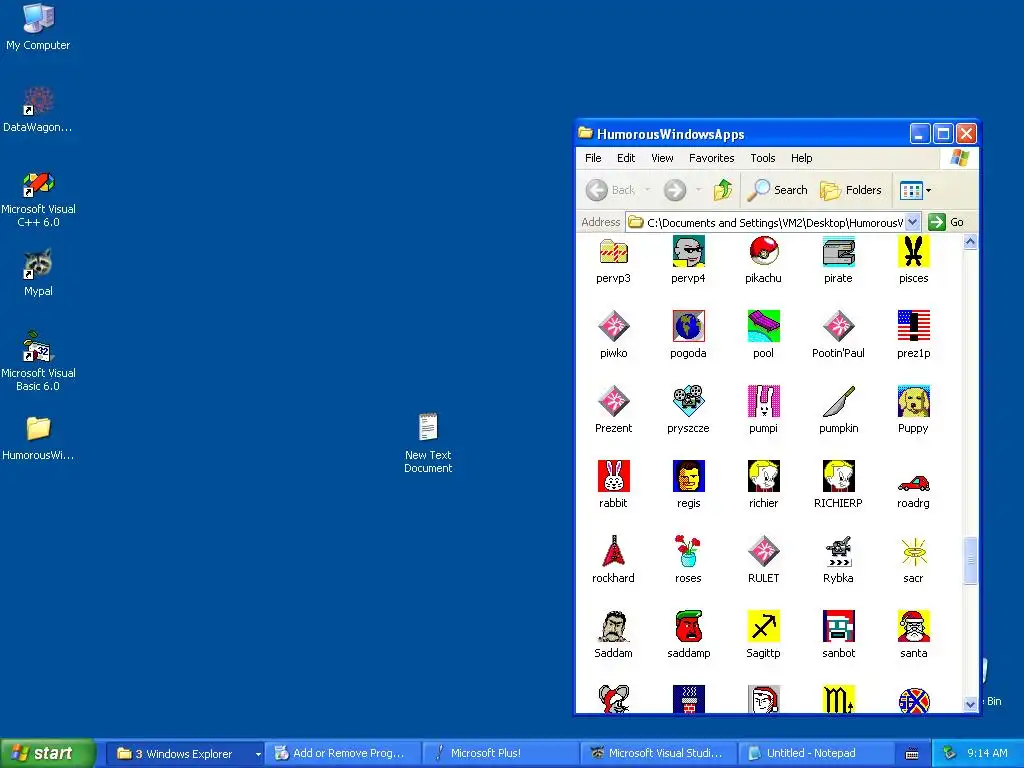Select the pervp4 sunglasses icon
Screen dimensions: 1024x768
coord(688,252)
